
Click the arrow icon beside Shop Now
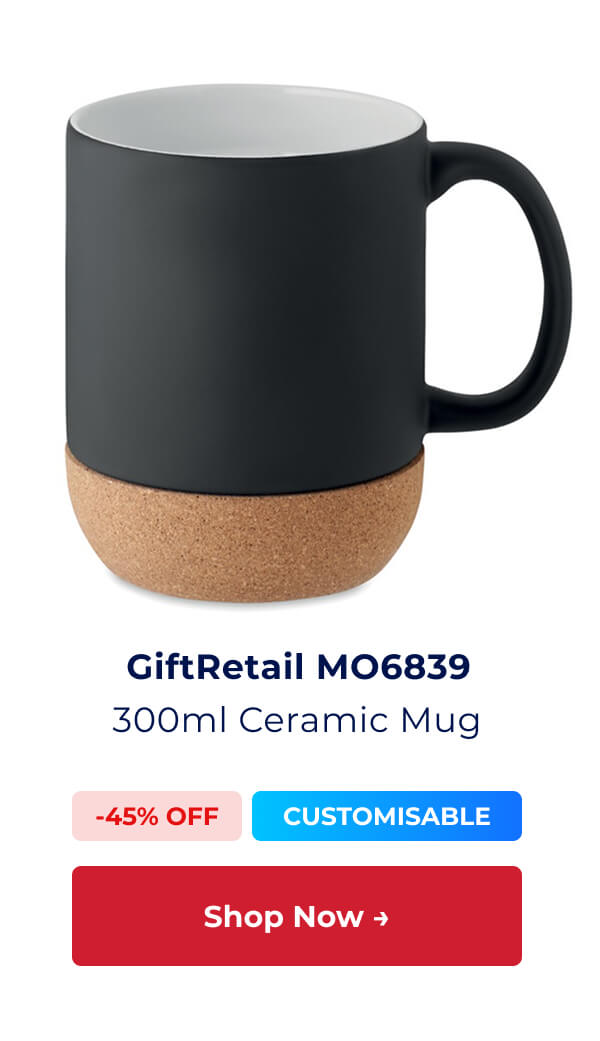click(x=381, y=918)
